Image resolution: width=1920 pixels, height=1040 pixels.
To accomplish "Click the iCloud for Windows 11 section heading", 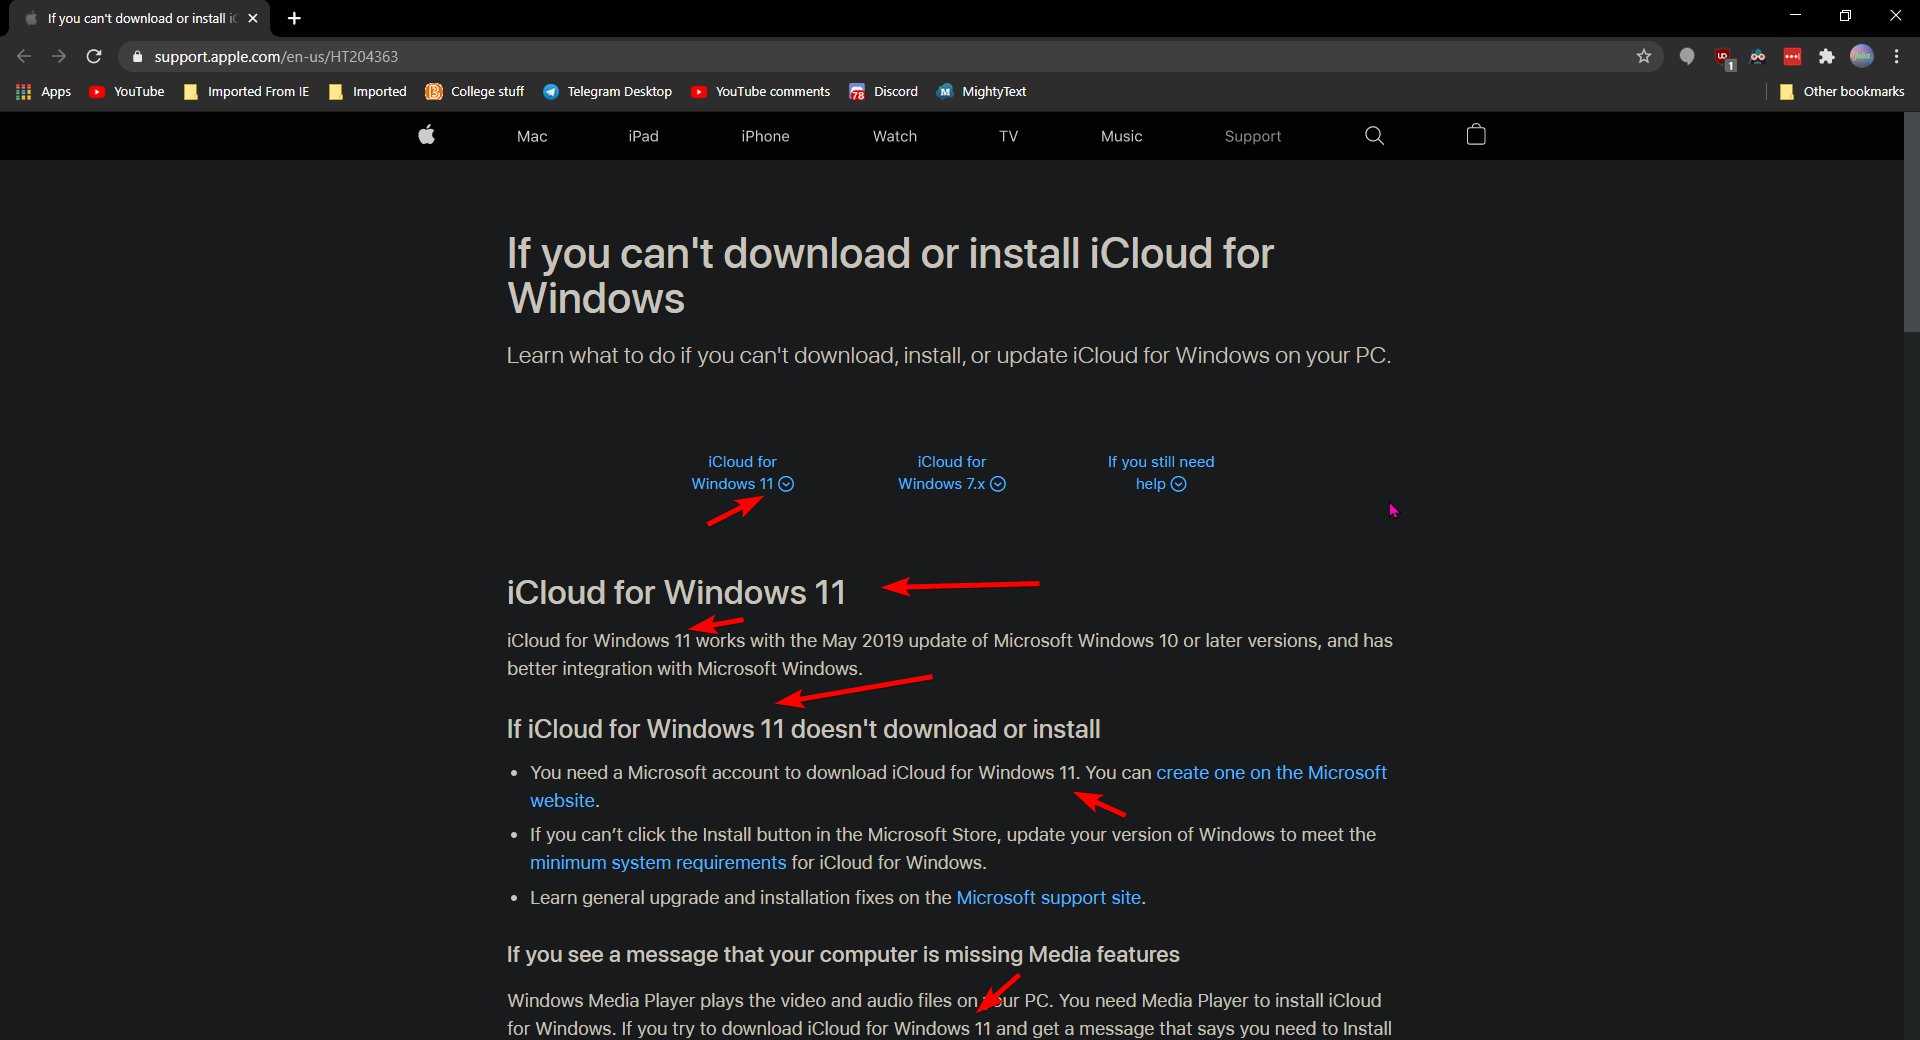I will (x=676, y=593).
